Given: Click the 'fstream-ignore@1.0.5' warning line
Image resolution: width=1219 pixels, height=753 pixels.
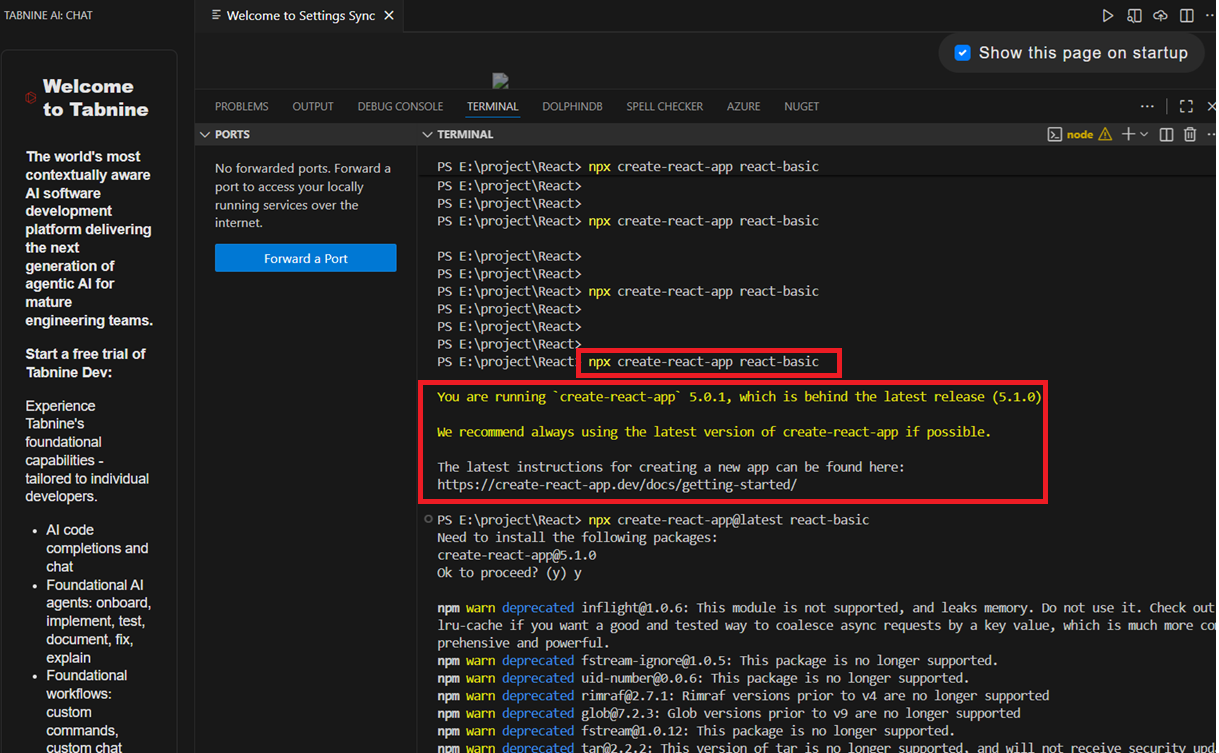Looking at the screenshot, I should point(717,661).
